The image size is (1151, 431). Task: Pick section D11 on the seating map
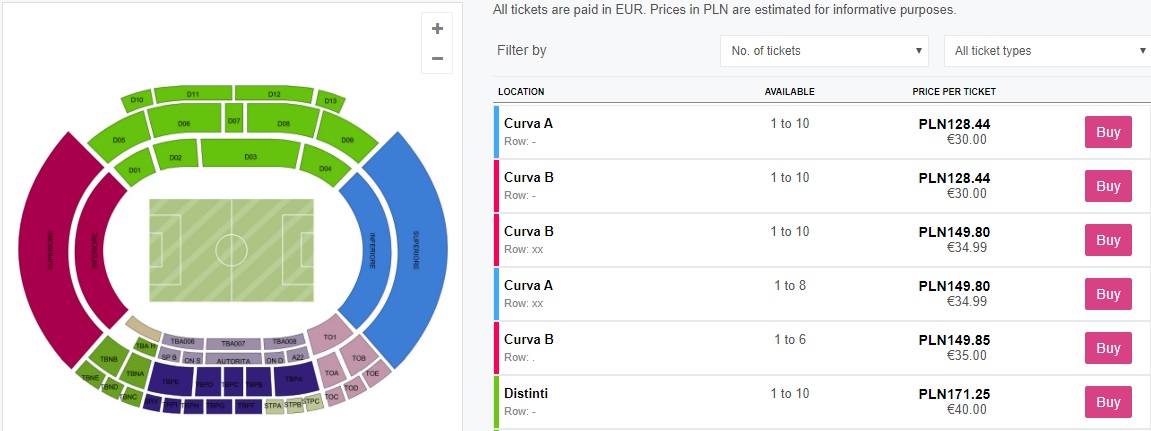click(193, 95)
